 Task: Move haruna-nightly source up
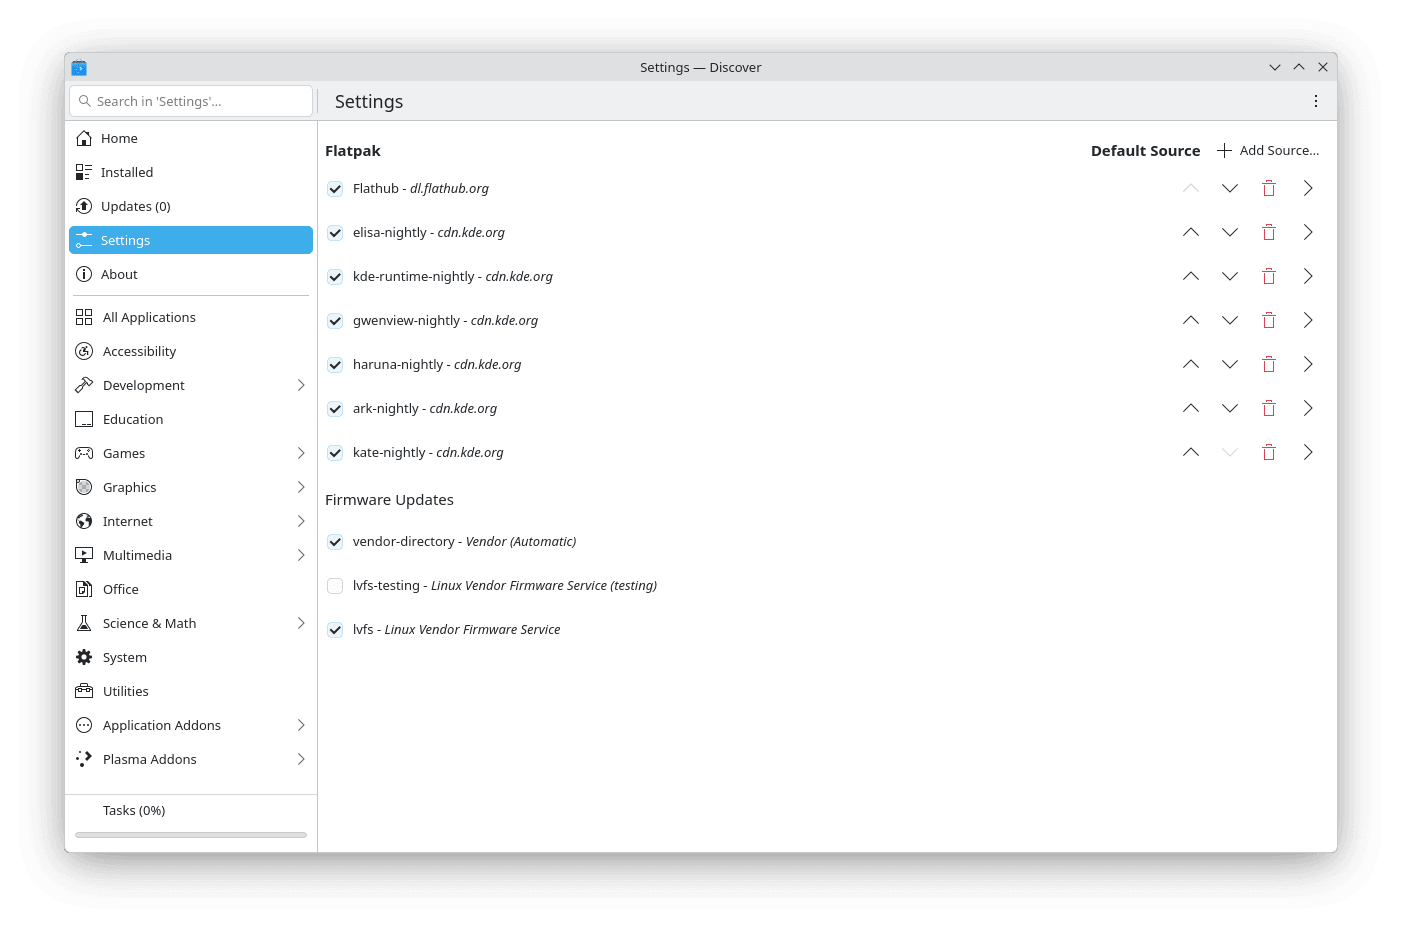(1191, 364)
